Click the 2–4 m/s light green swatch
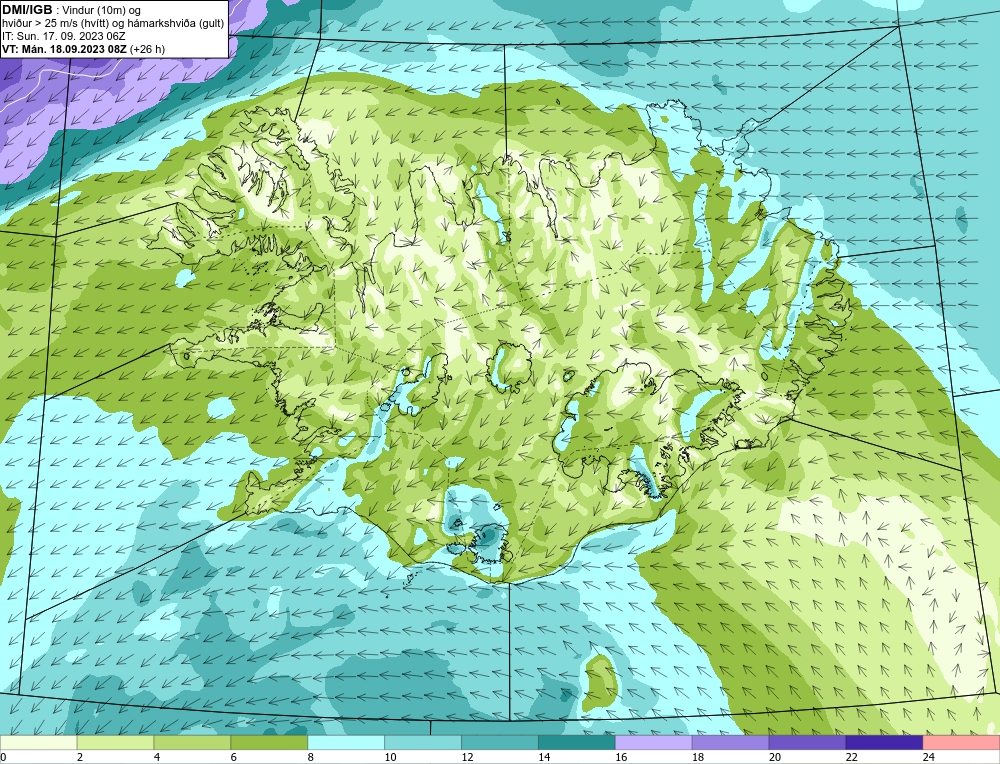 coord(115,743)
